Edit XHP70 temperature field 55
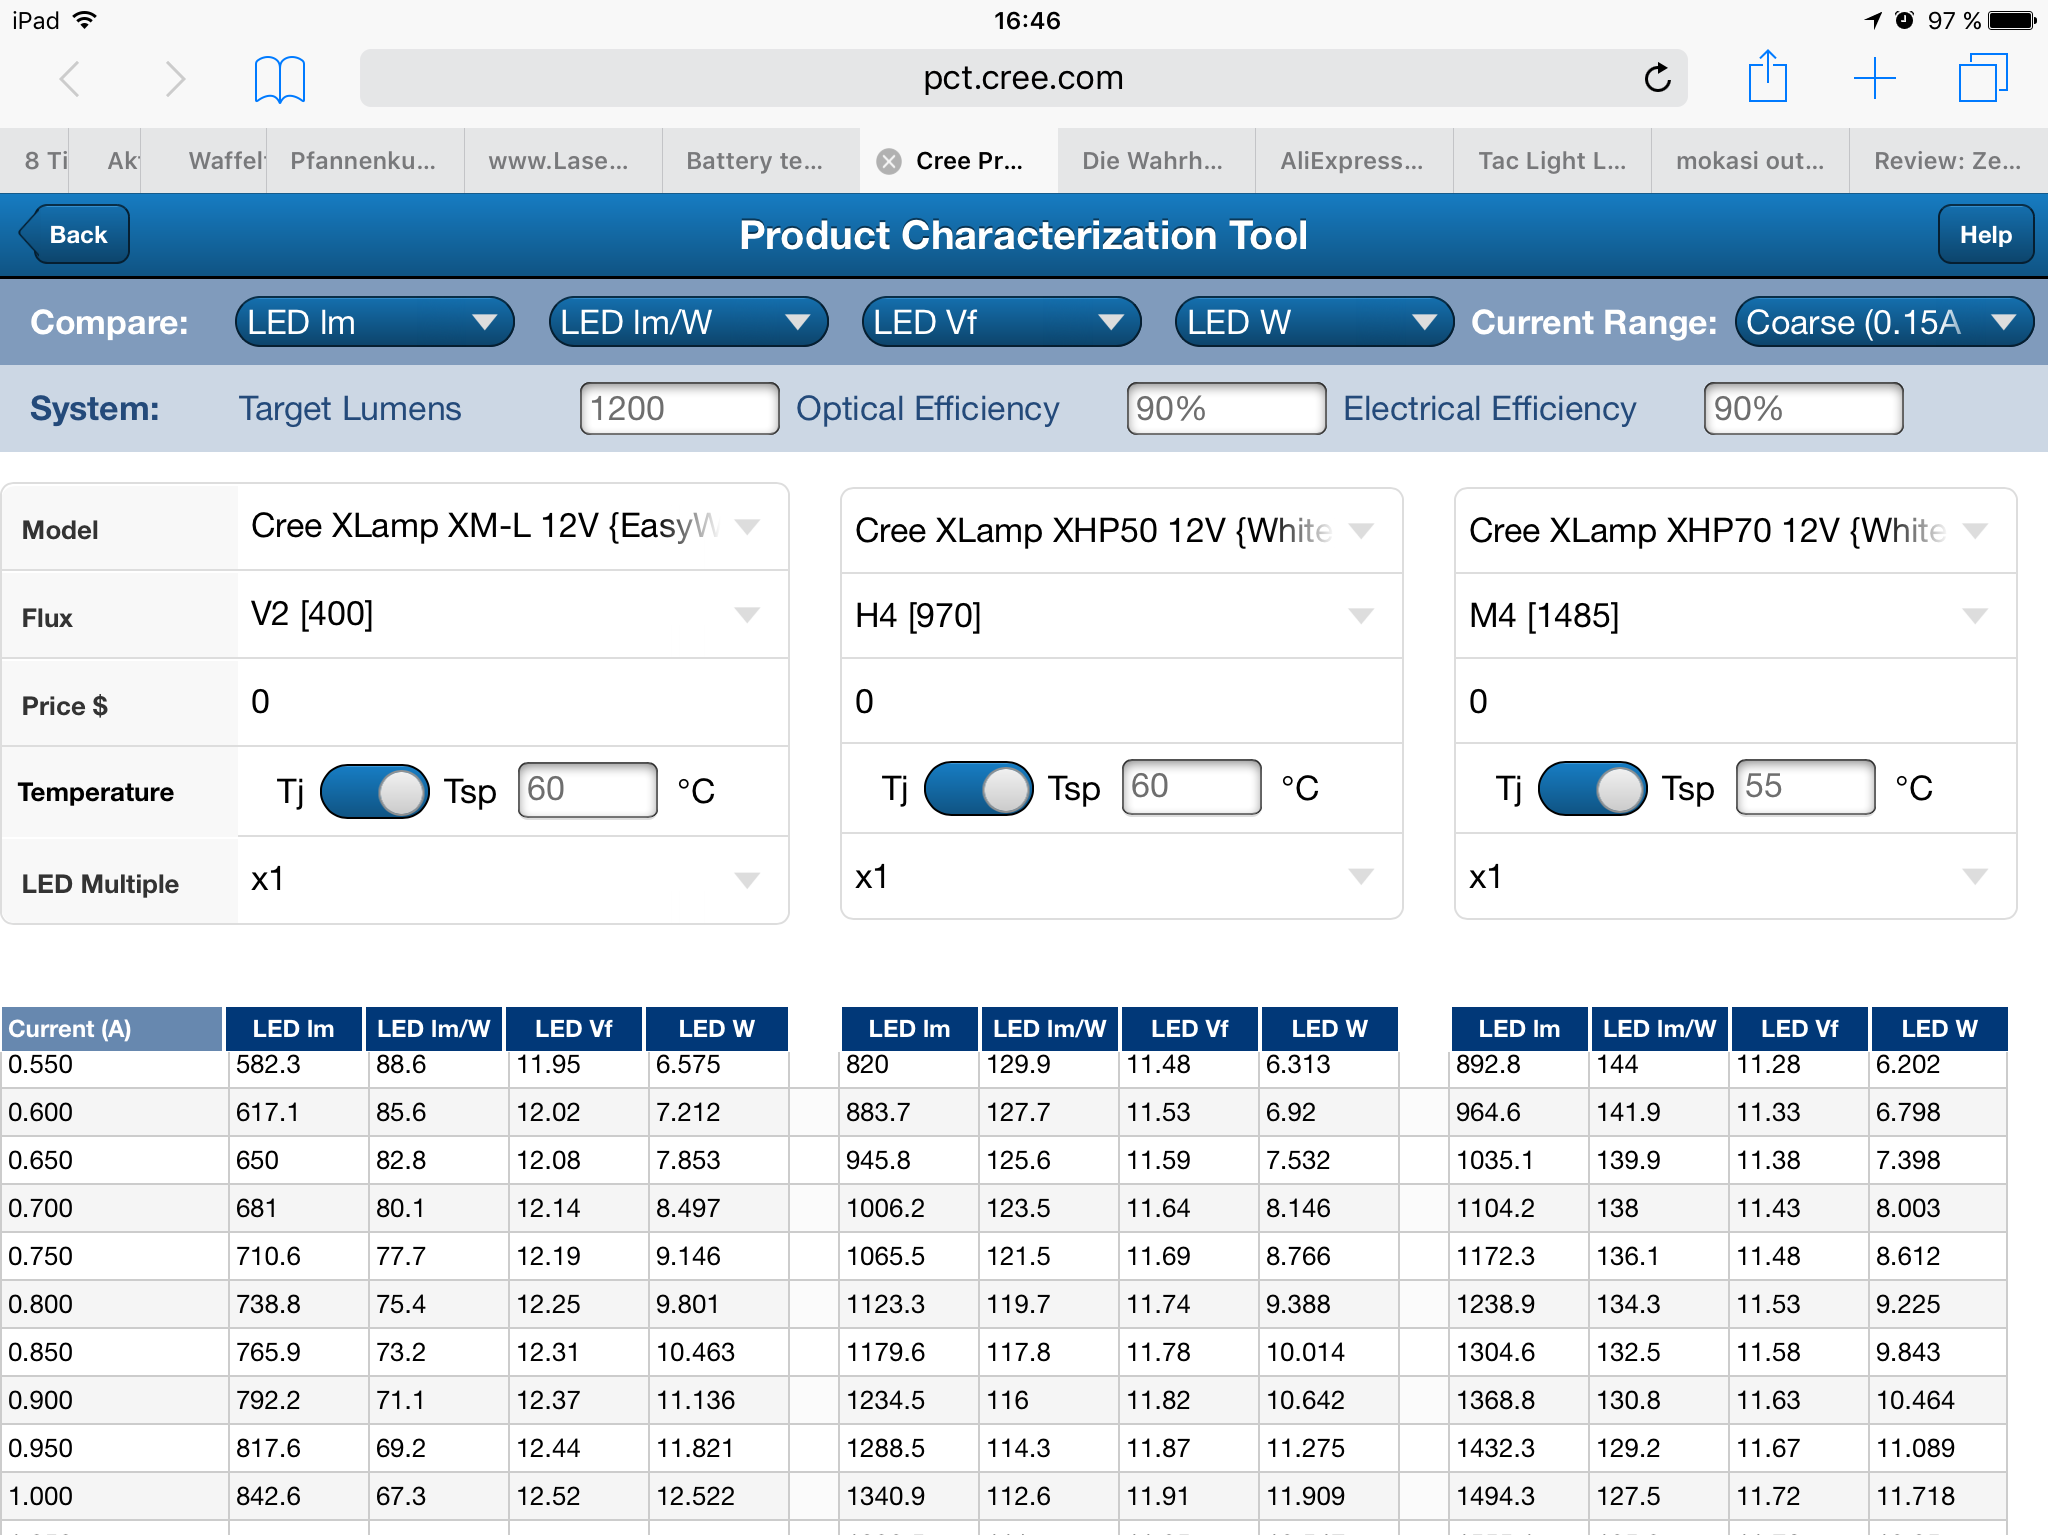The image size is (2048, 1536). coord(1805,787)
